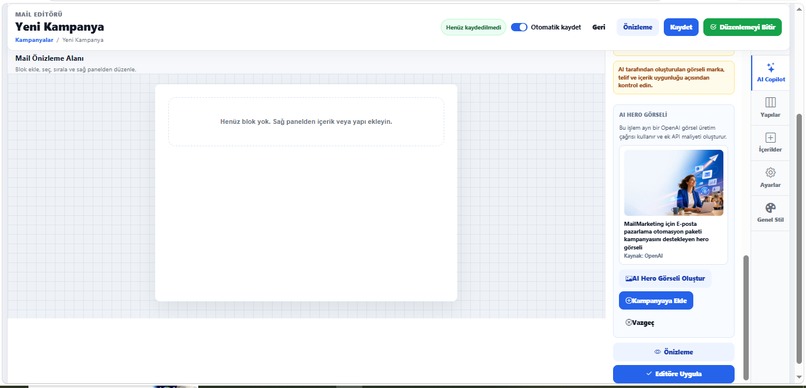This screenshot has width=806, height=388.
Task: Switch to the Ayarlar tab label
Action: pyautogui.click(x=770, y=184)
